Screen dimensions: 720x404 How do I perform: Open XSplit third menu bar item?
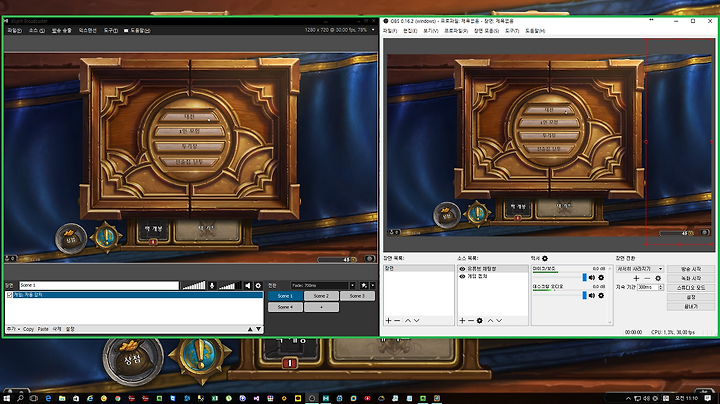click(62, 31)
